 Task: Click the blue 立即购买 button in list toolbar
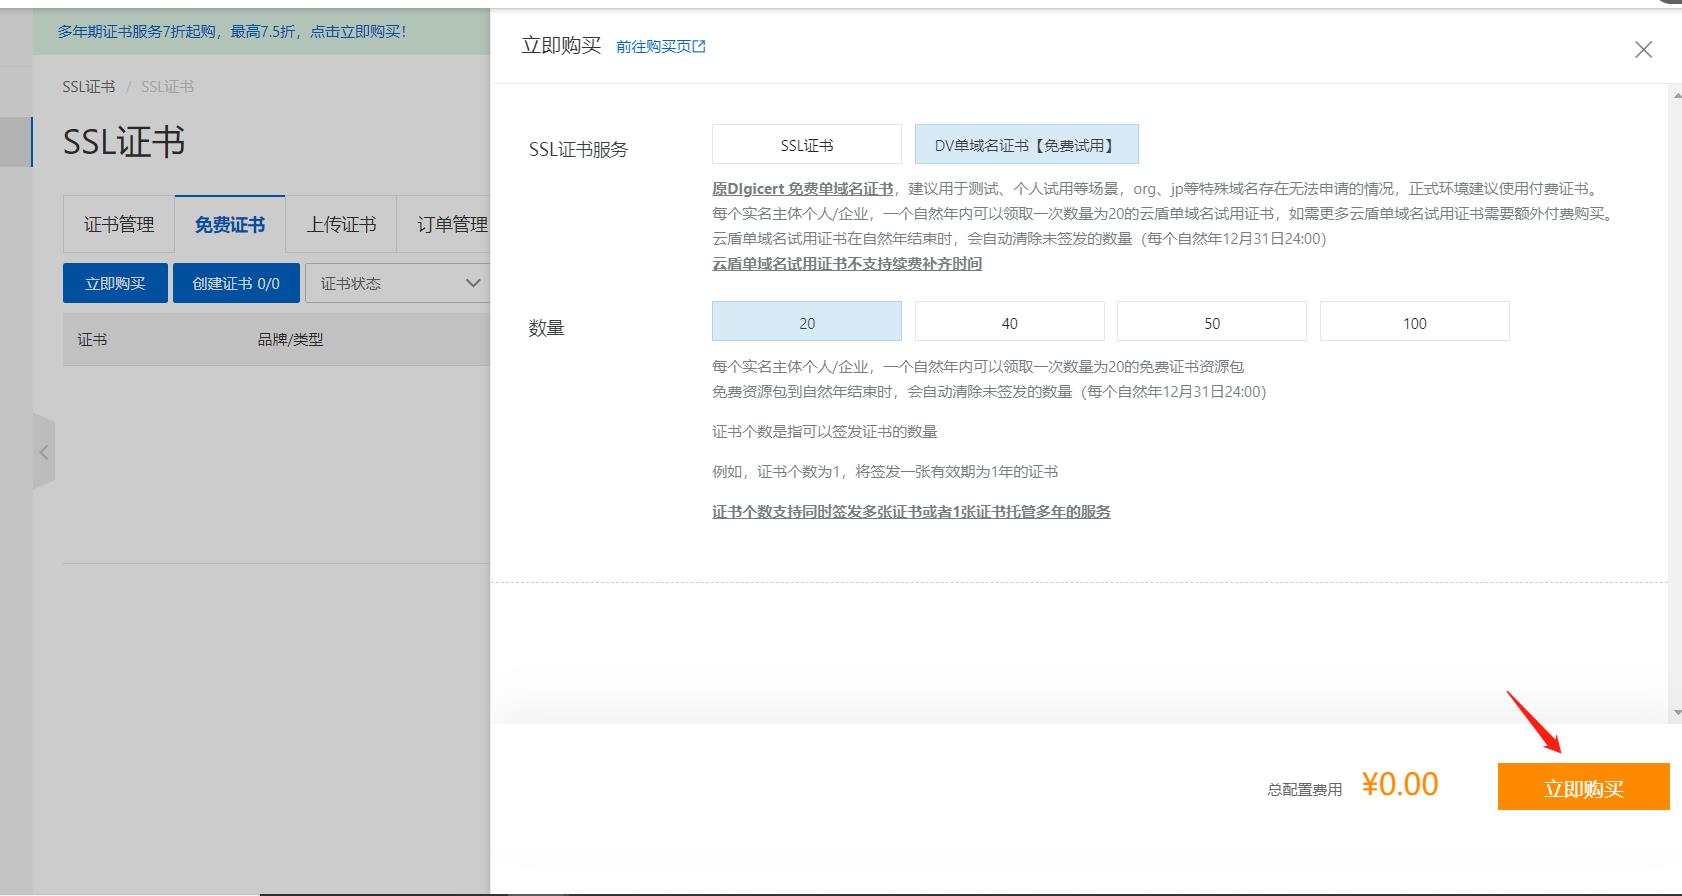click(115, 283)
